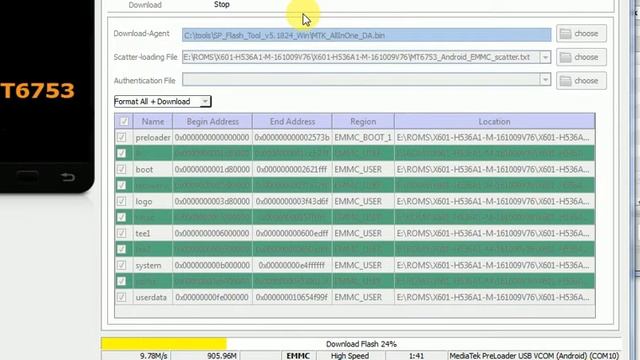The width and height of the screenshot is (640, 360).
Task: Click boot begin address 0x0000000001d80000
Action: click(x=212, y=169)
